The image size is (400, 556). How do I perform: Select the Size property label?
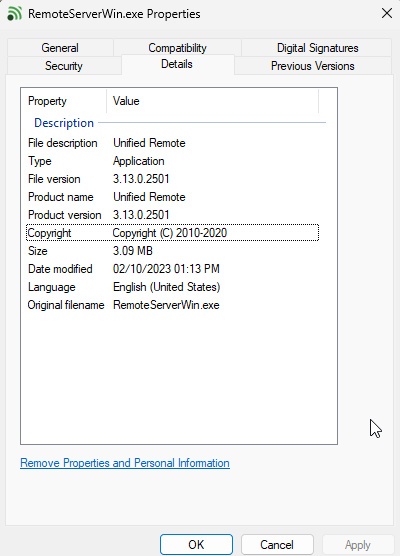pyautogui.click(x=38, y=251)
